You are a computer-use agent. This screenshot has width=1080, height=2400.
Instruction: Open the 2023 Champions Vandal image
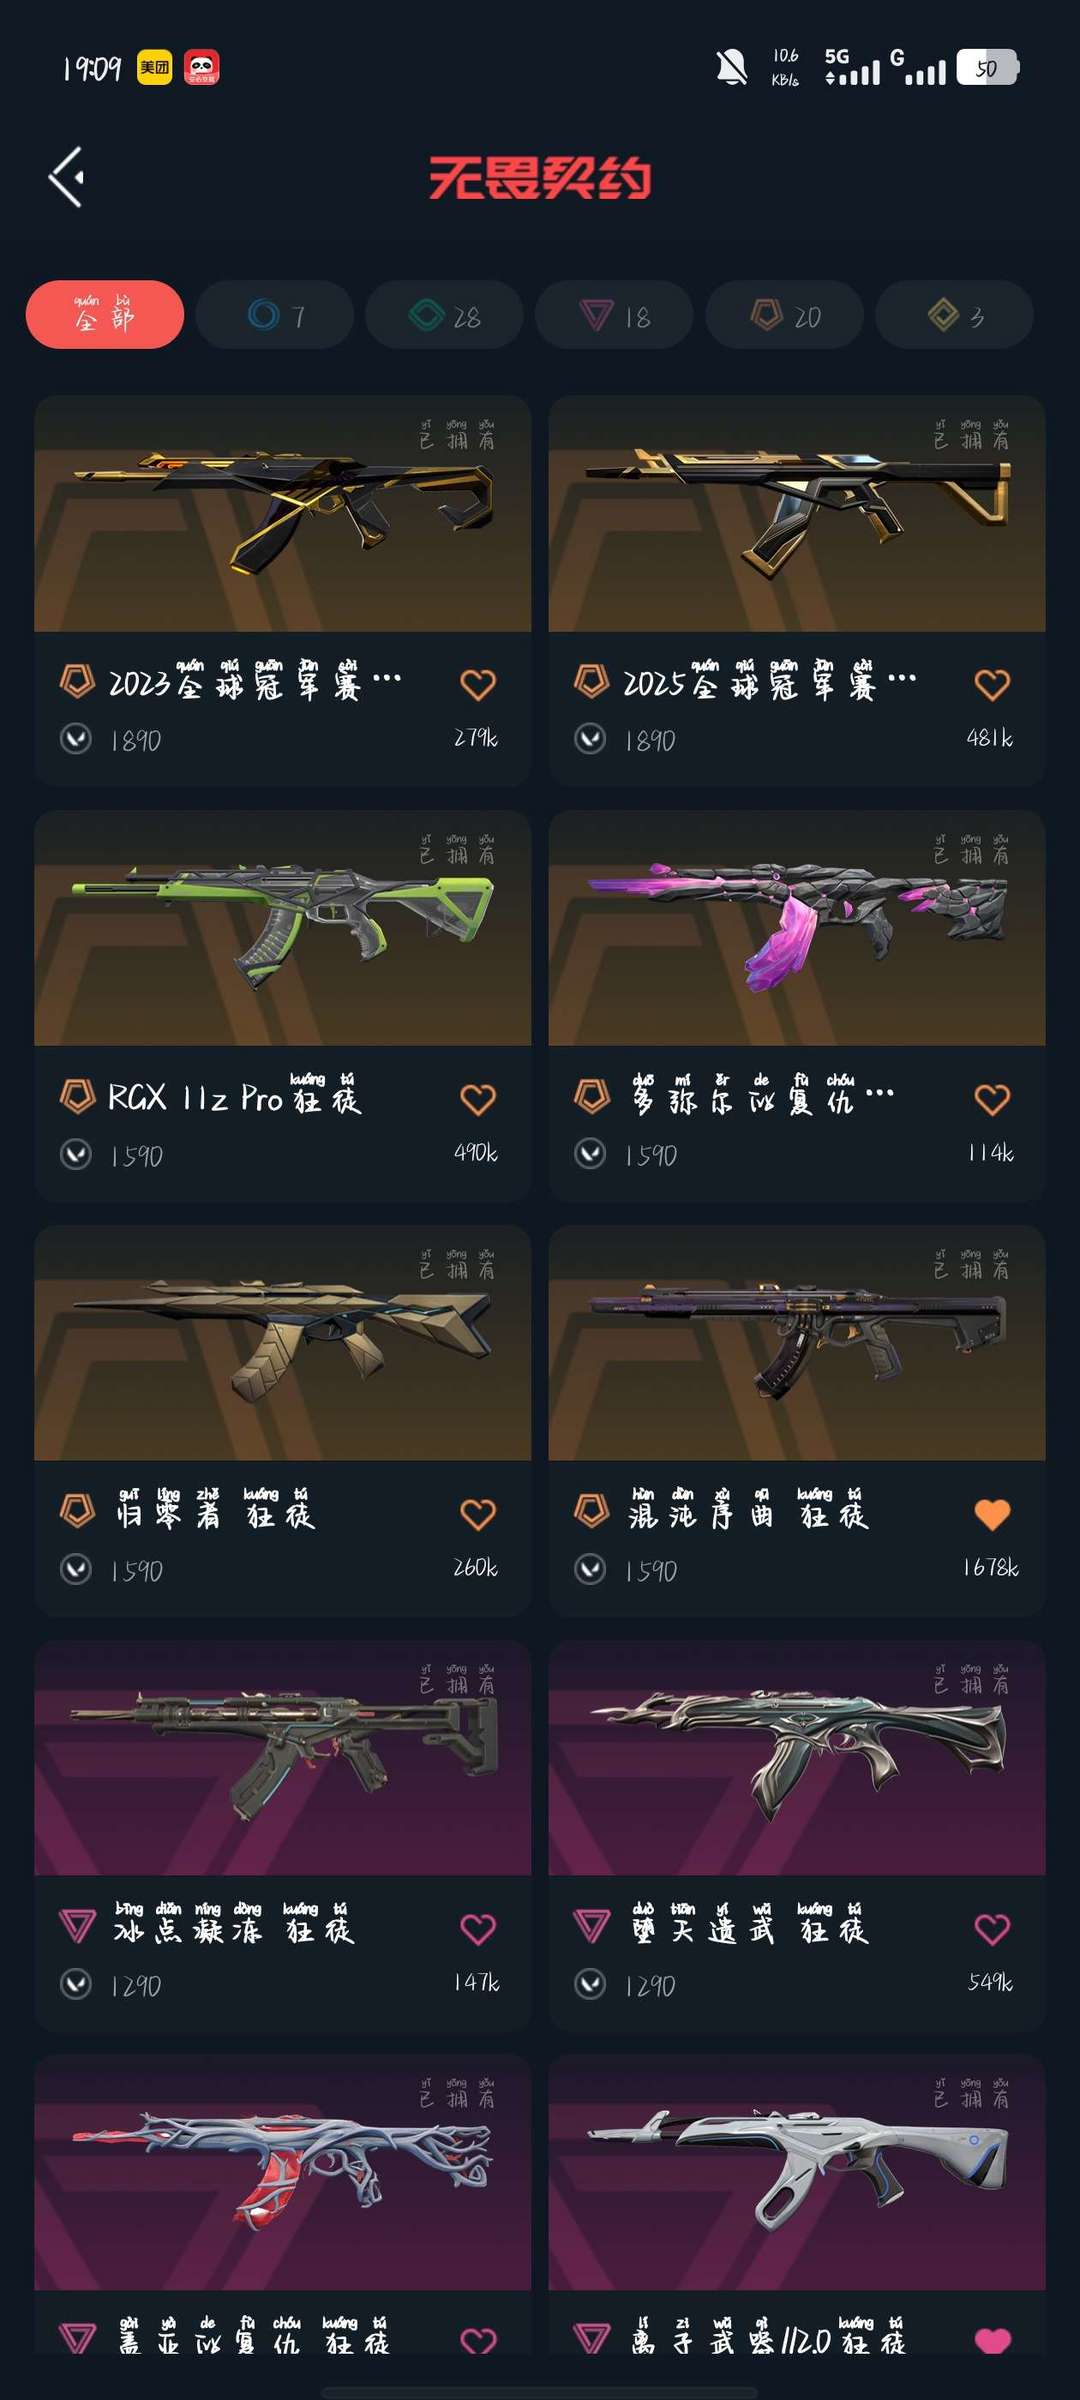[x=283, y=514]
